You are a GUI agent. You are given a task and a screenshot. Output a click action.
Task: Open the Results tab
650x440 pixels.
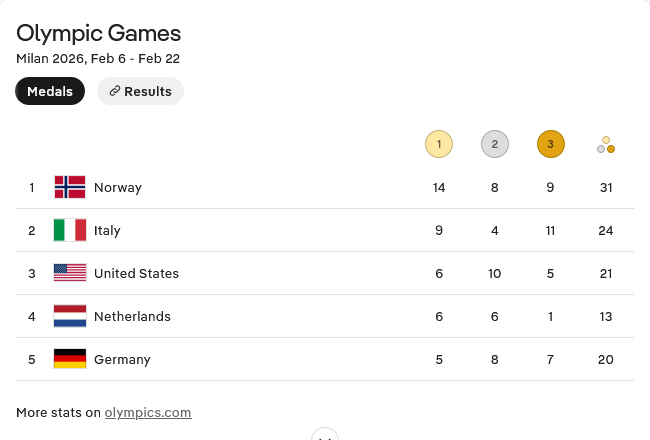[140, 91]
